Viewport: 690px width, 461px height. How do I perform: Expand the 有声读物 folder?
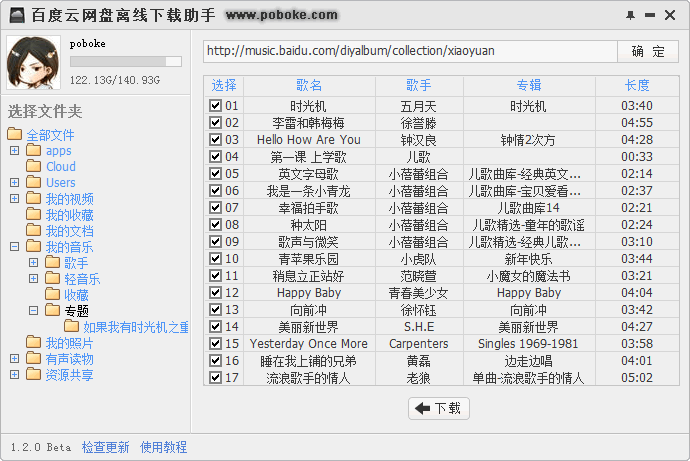[15, 359]
